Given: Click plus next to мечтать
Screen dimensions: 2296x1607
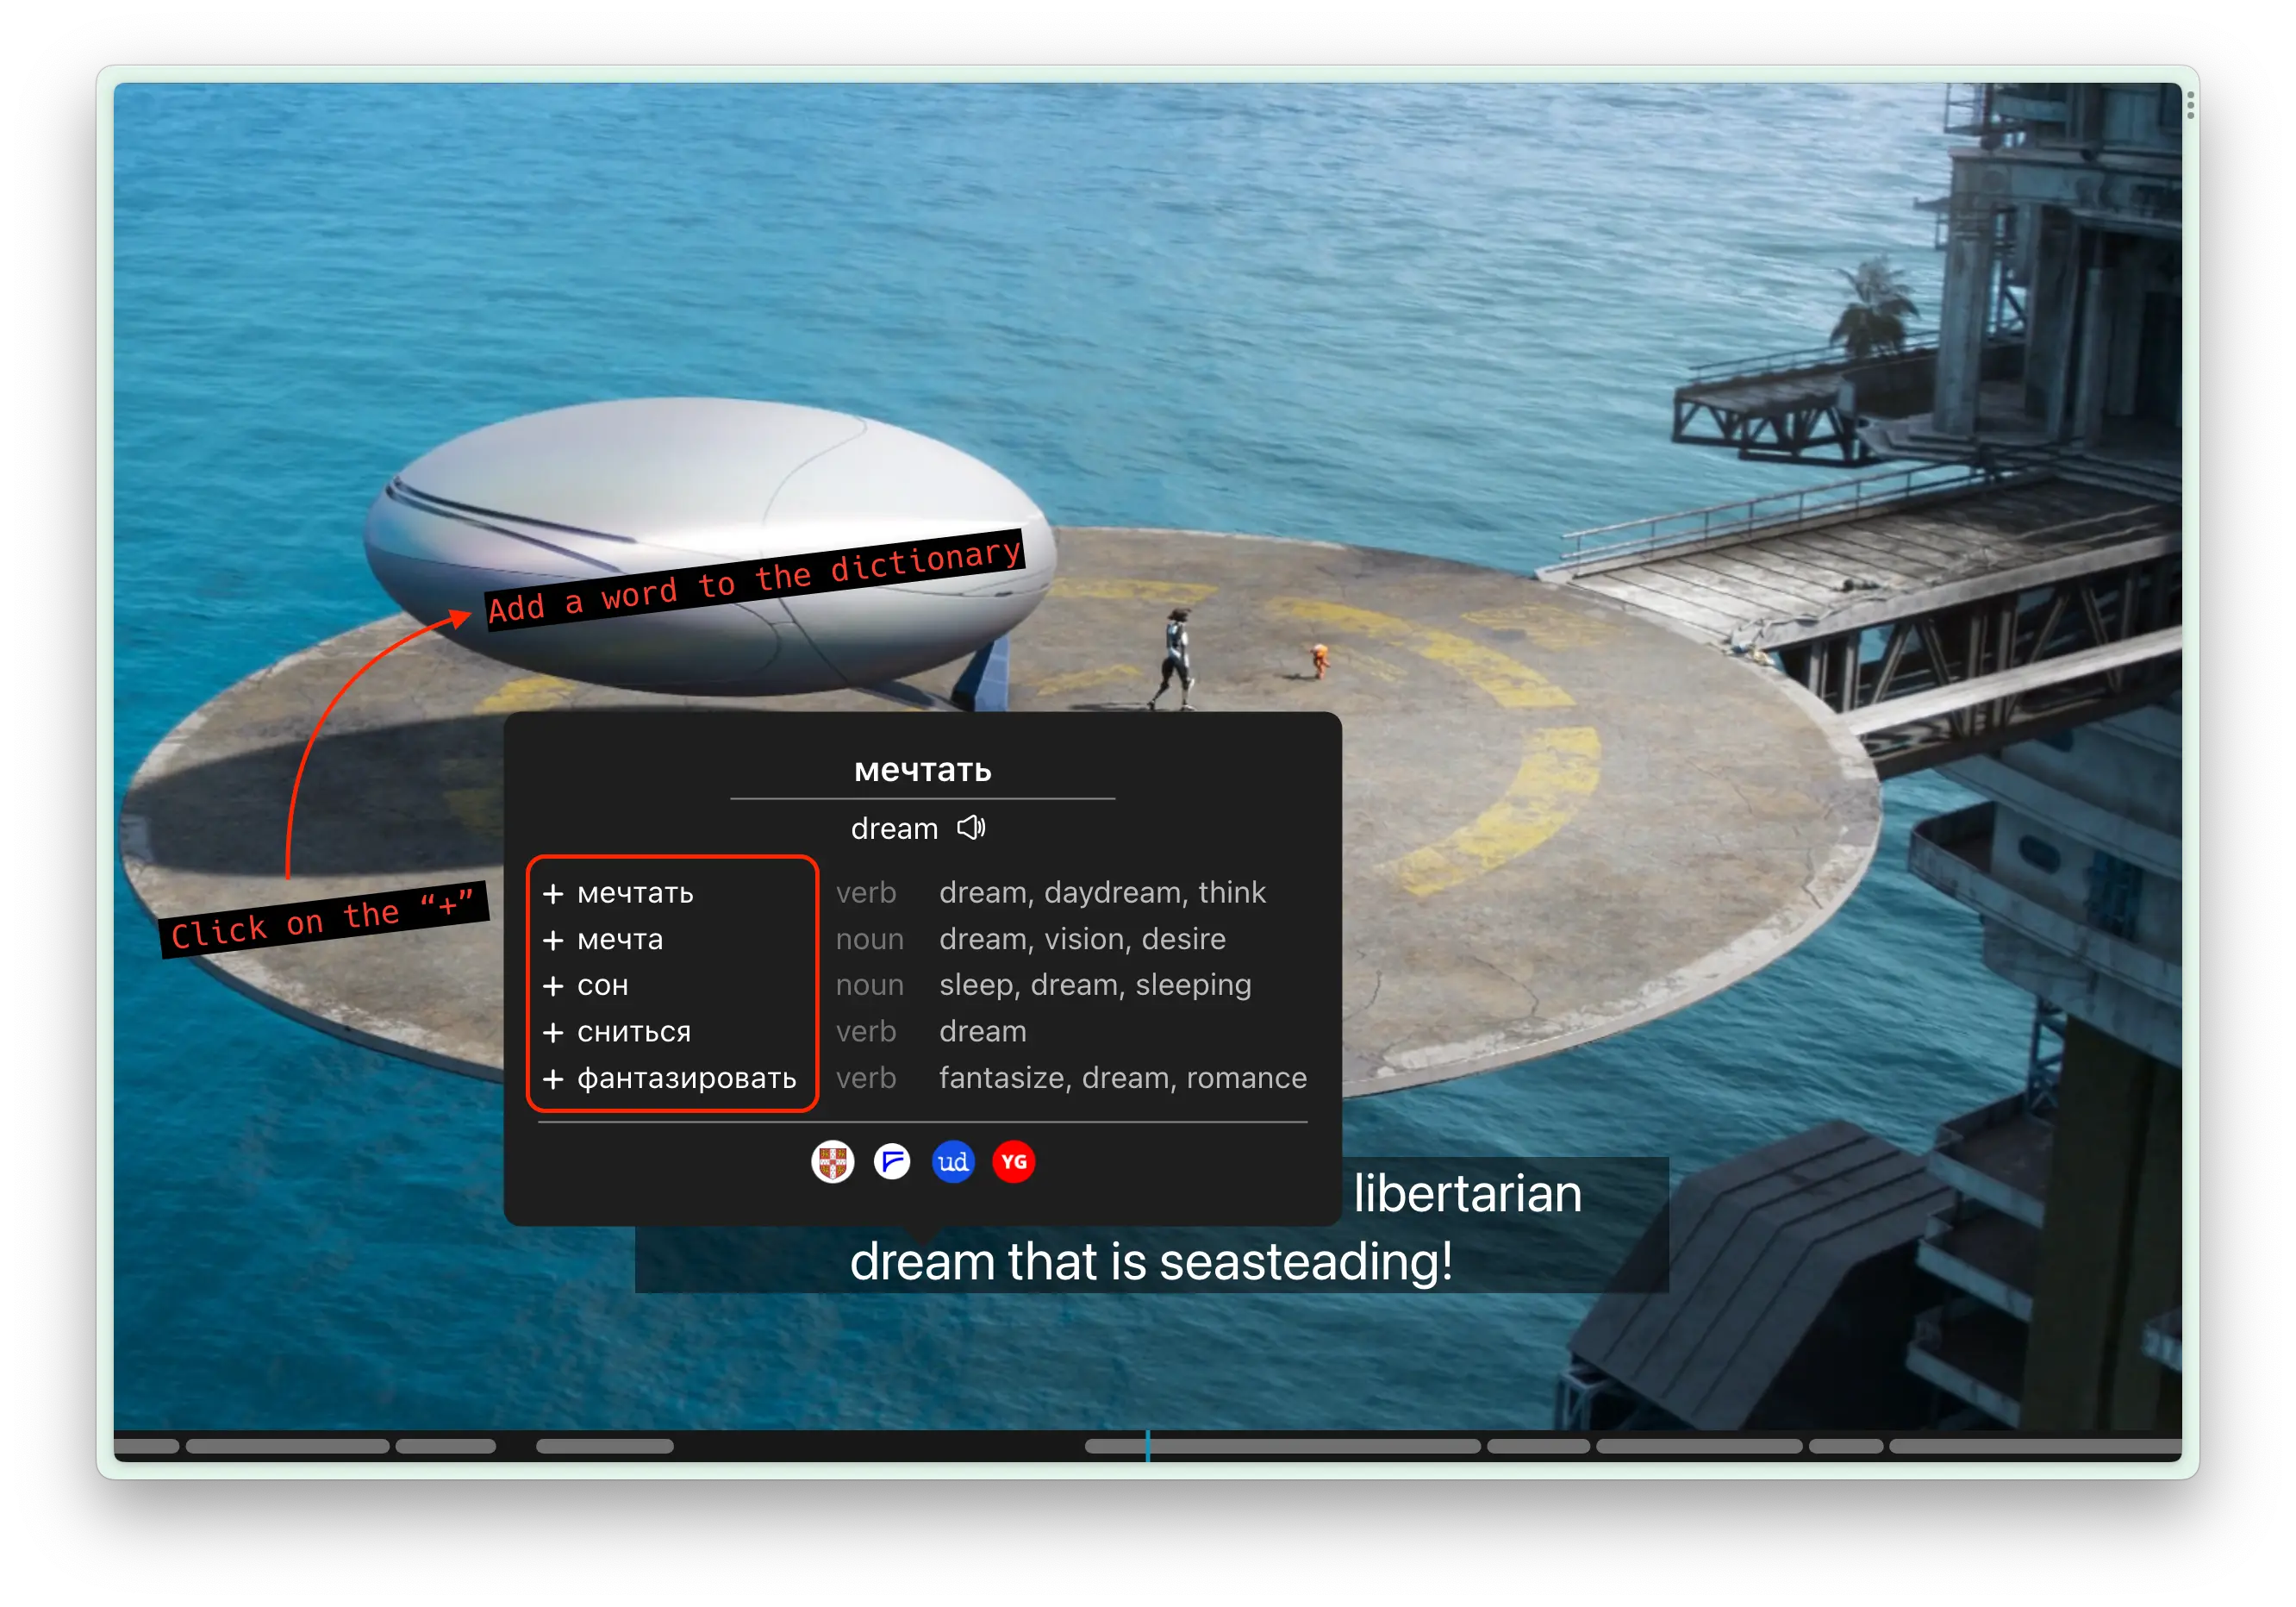Looking at the screenshot, I should [553, 893].
